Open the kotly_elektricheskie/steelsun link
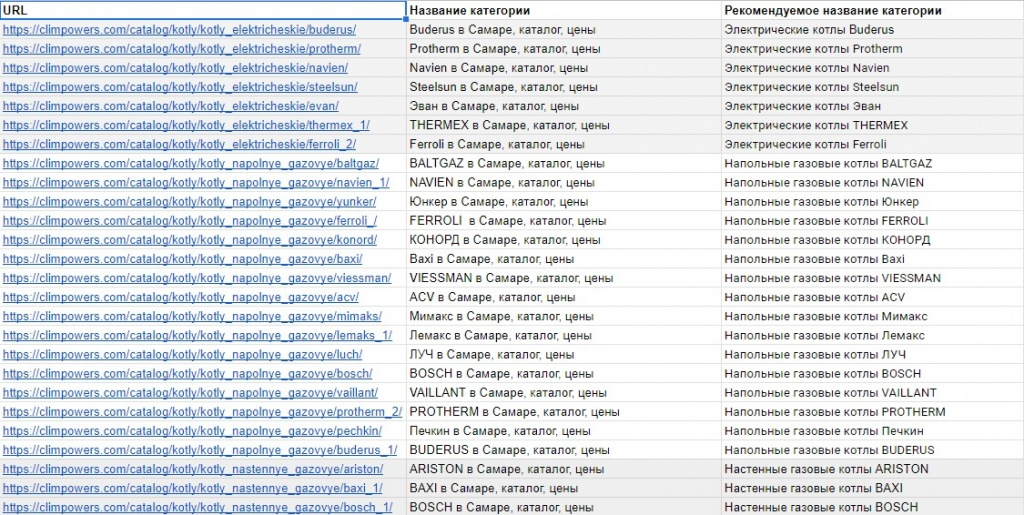The width and height of the screenshot is (1024, 515). [x=180, y=87]
